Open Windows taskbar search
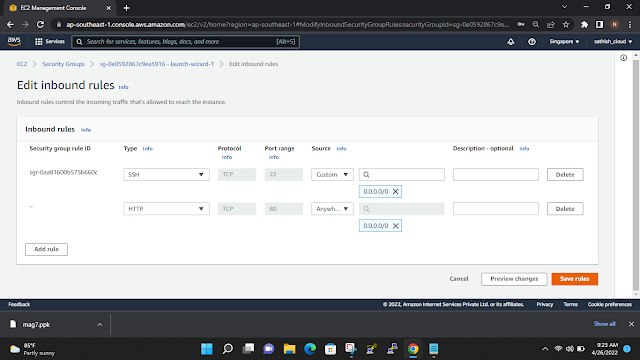 coord(228,349)
